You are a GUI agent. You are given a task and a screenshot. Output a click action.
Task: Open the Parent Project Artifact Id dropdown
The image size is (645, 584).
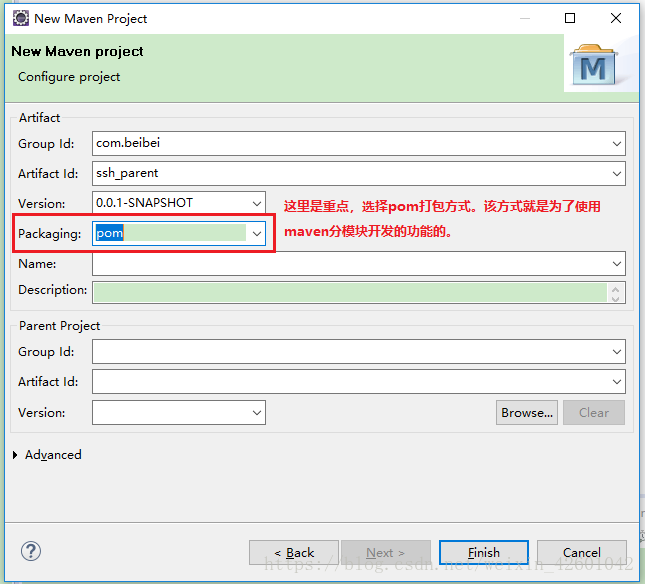pos(616,382)
